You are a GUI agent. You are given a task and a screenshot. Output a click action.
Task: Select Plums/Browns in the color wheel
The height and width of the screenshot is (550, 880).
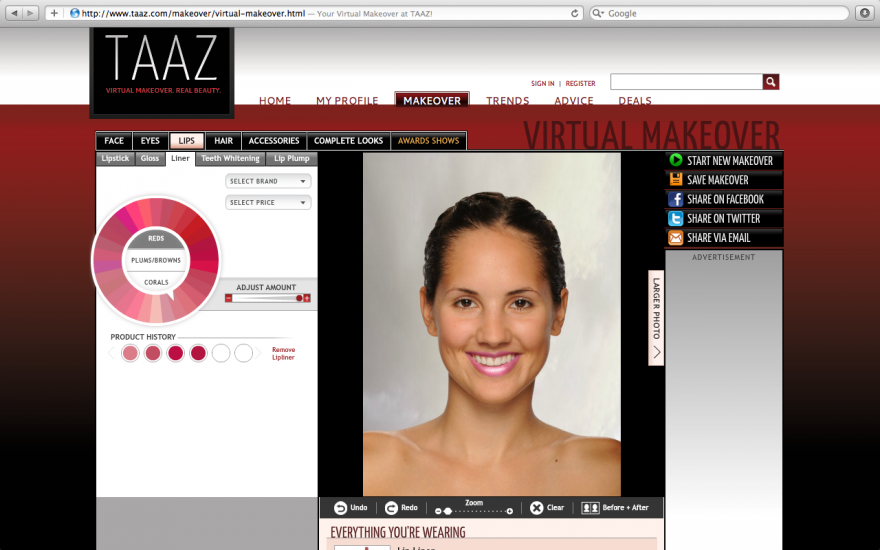156,260
